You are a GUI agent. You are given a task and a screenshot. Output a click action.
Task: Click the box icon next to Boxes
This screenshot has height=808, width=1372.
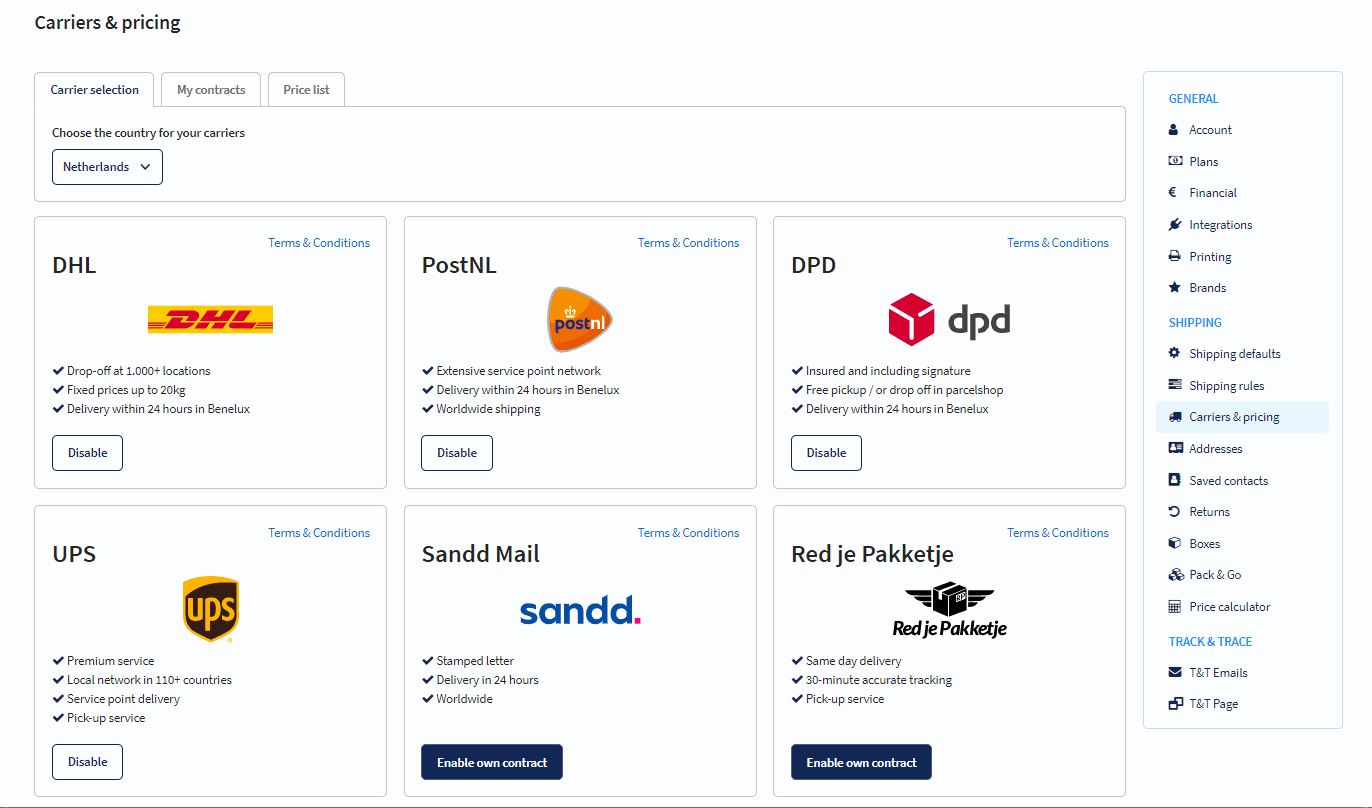pyautogui.click(x=1175, y=543)
